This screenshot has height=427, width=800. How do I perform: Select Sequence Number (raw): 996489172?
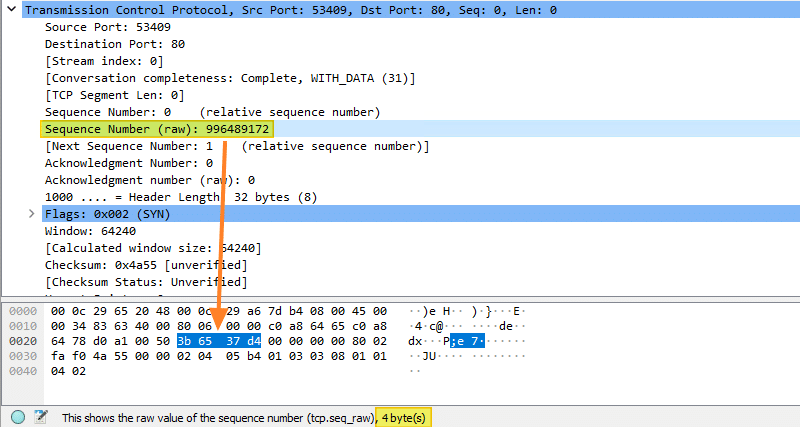tap(157, 130)
